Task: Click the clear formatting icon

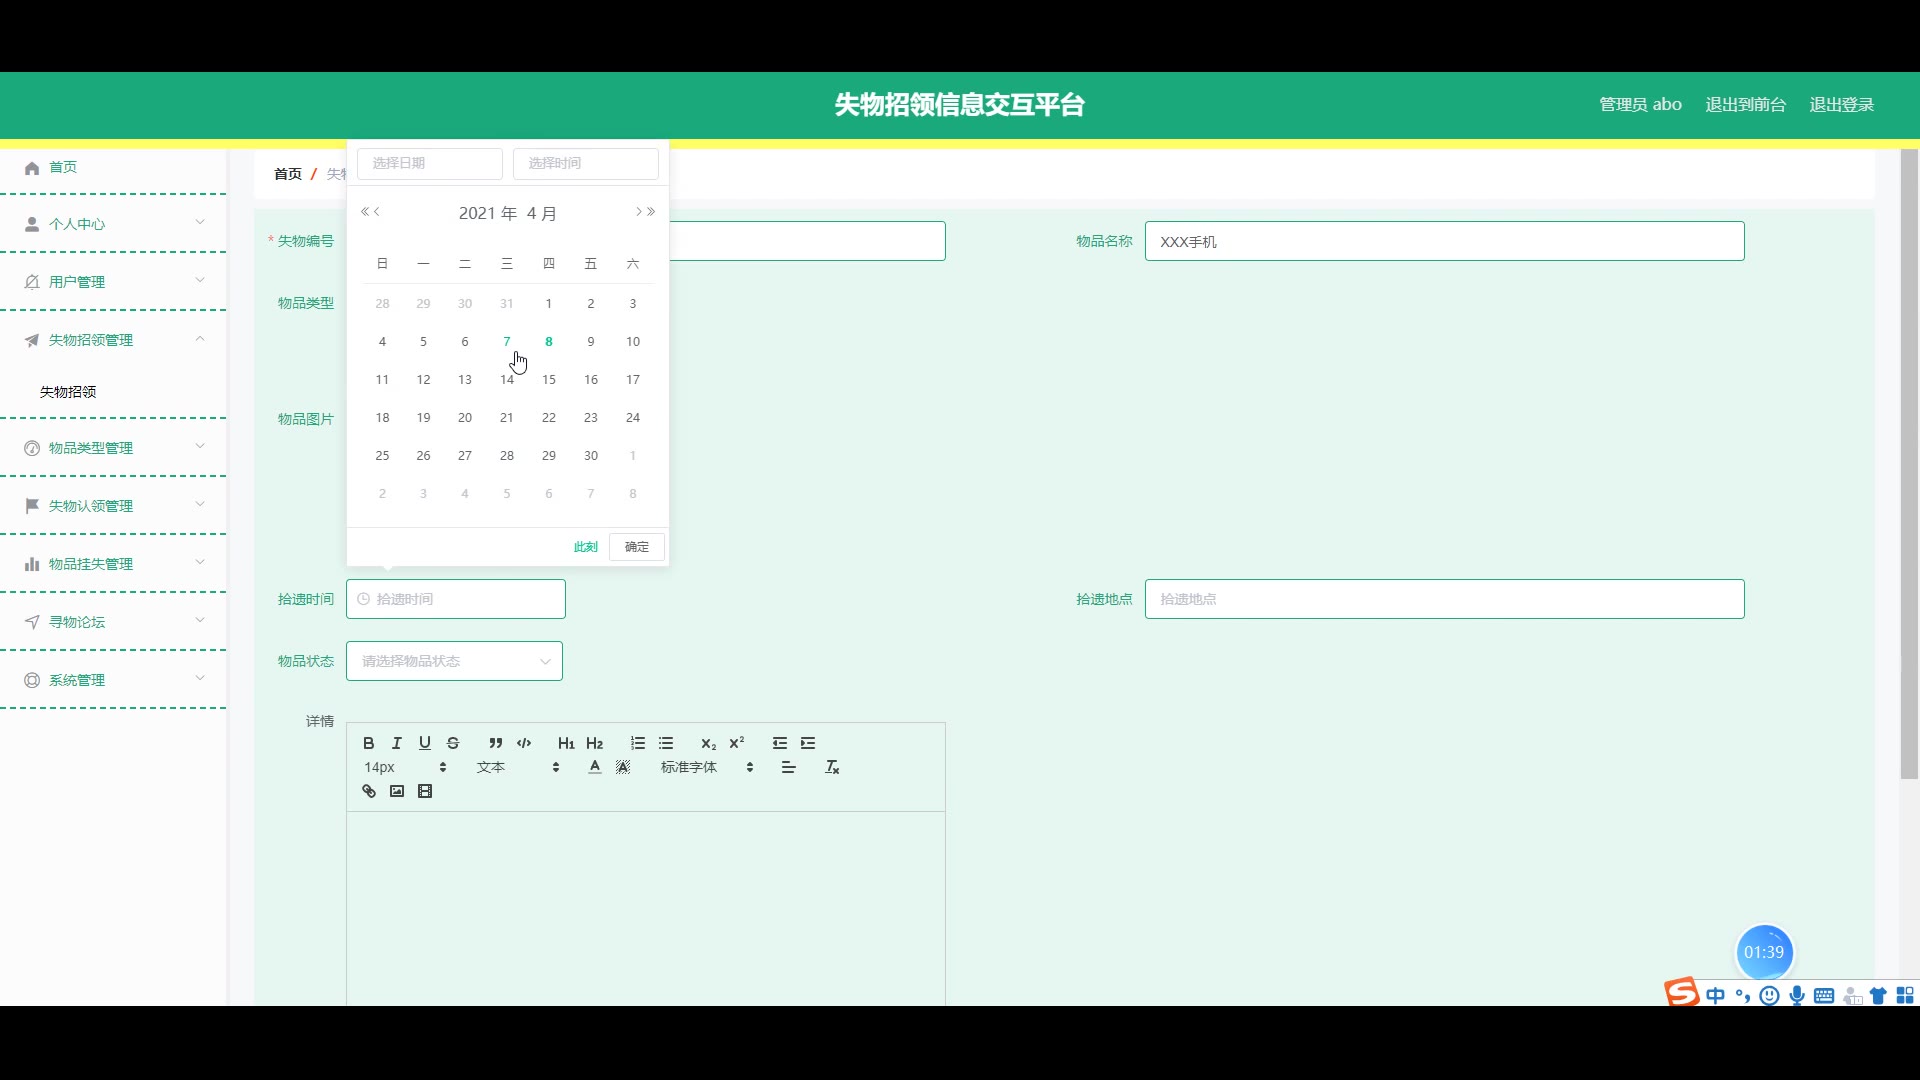Action: click(831, 767)
